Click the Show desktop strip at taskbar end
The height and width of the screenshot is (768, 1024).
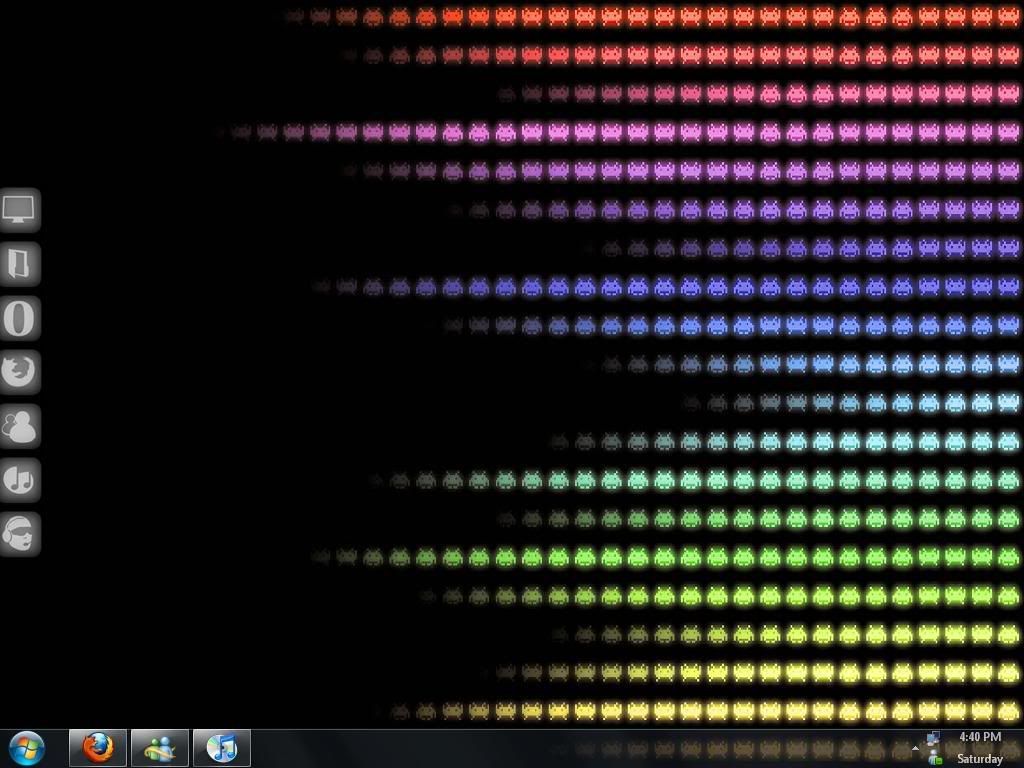click(1018, 748)
